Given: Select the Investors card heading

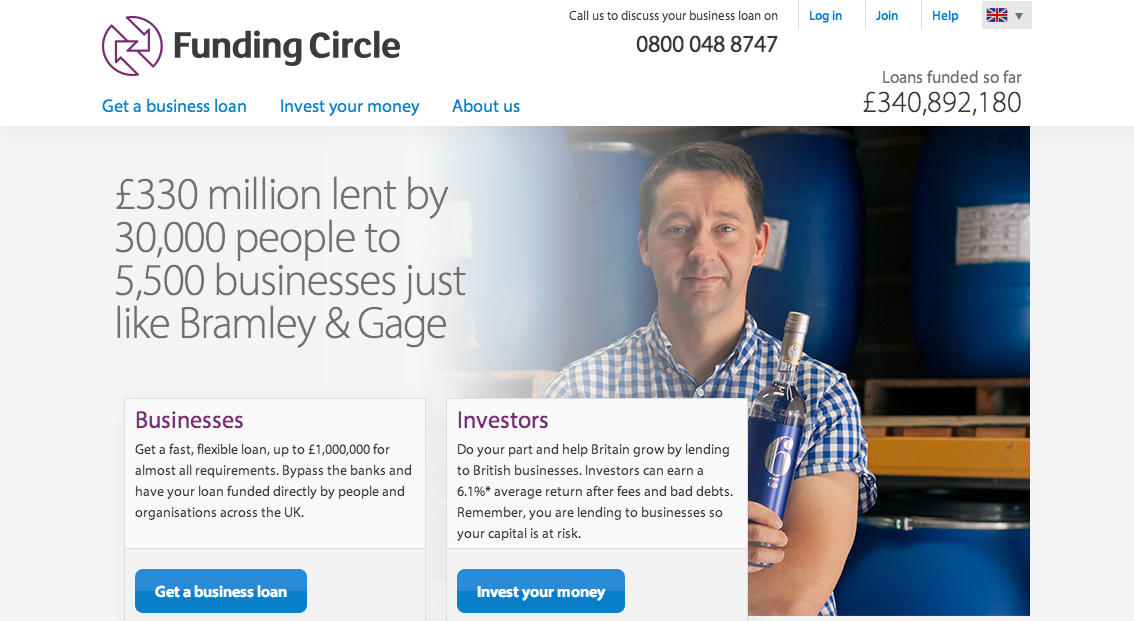Looking at the screenshot, I should pos(503,420).
